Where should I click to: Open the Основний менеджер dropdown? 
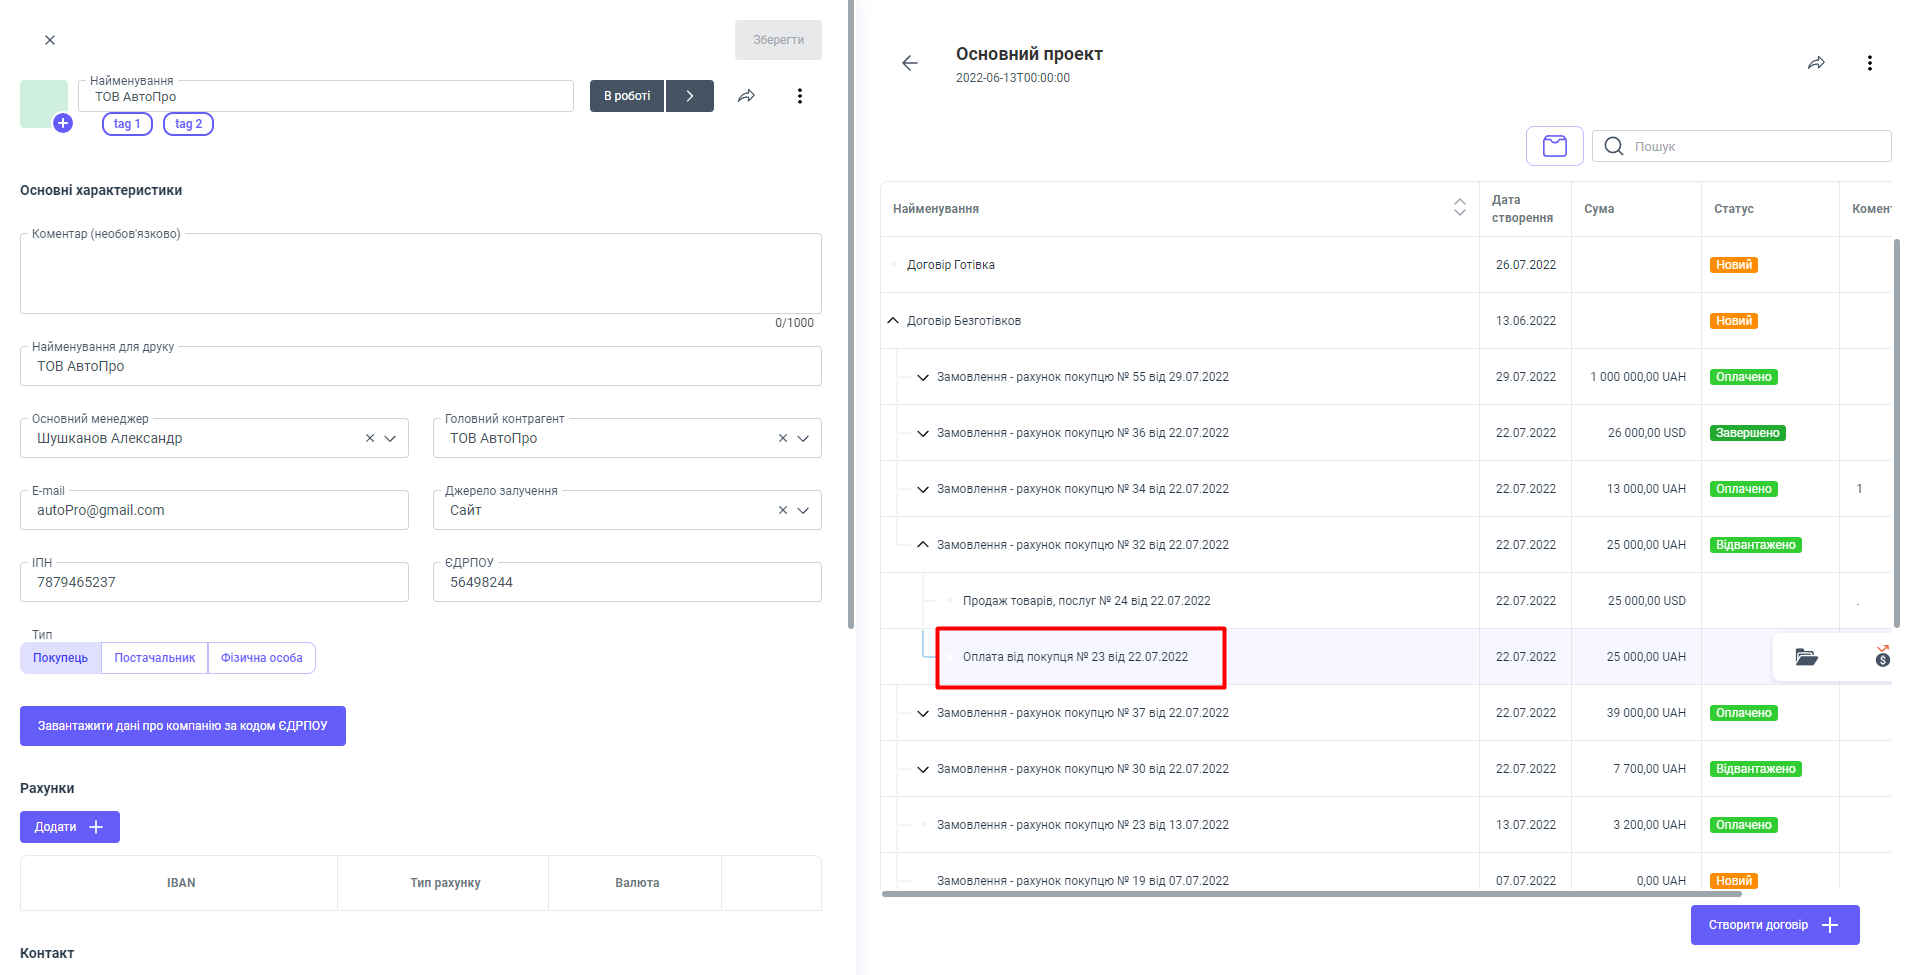pos(390,438)
